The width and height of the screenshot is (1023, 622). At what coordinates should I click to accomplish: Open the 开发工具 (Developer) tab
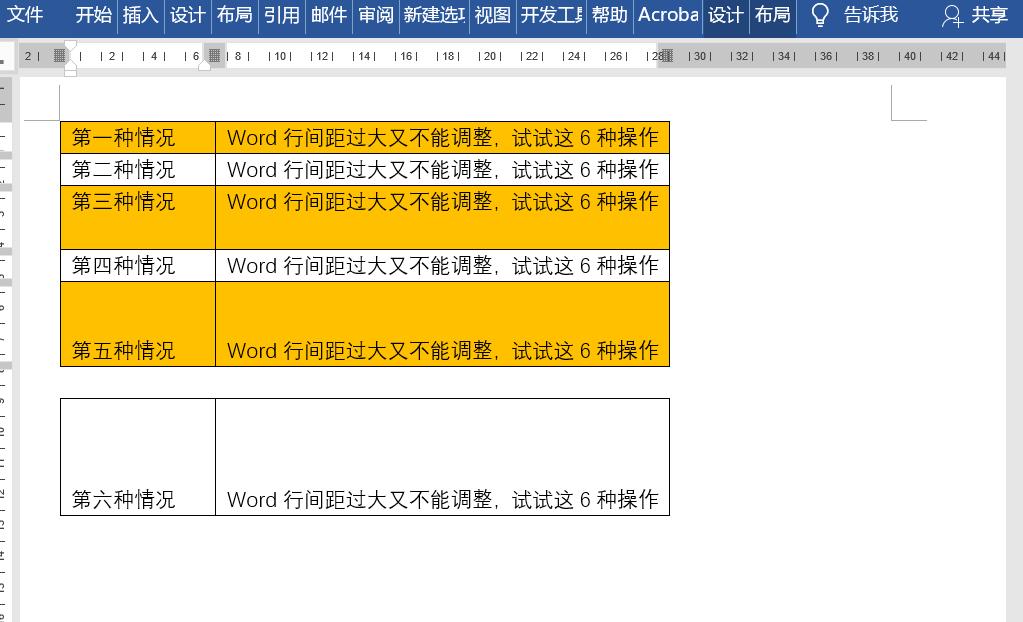(x=549, y=16)
